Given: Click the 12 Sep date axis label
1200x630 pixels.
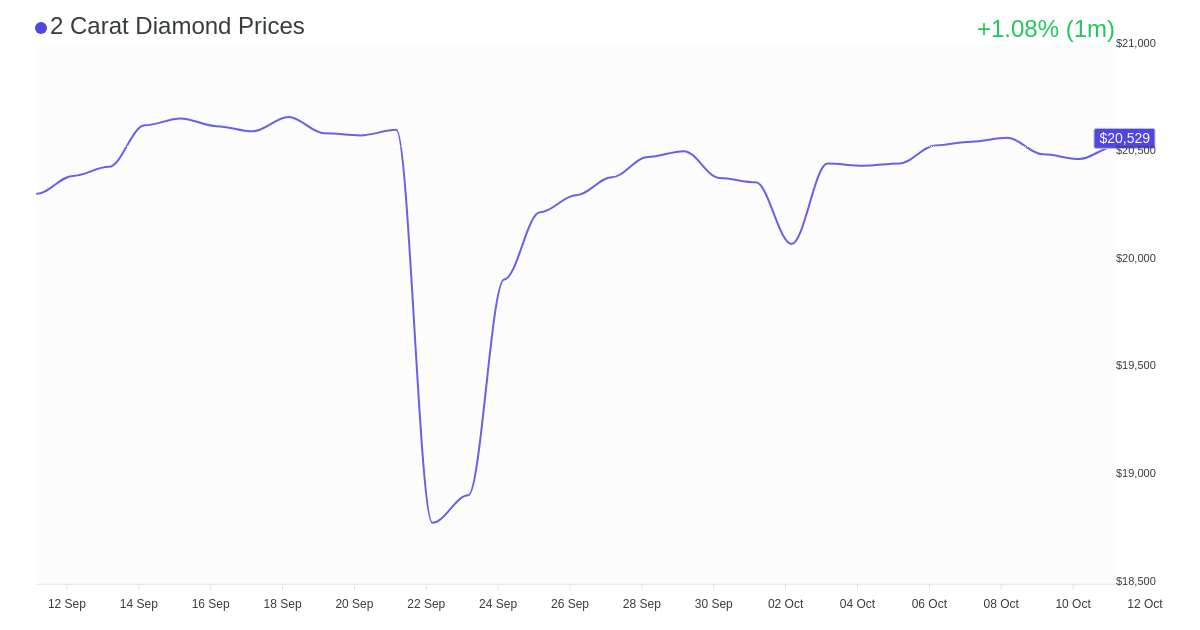Looking at the screenshot, I should point(67,604).
